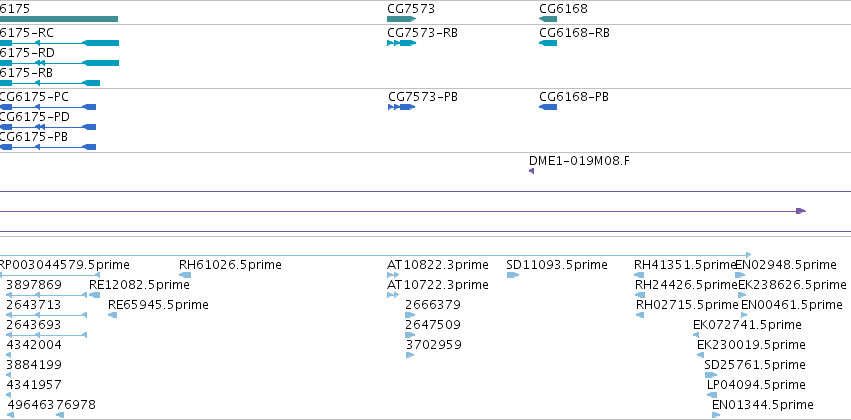Click the RH61026.5prime EST glyph
The image size is (851, 420).
185,275
